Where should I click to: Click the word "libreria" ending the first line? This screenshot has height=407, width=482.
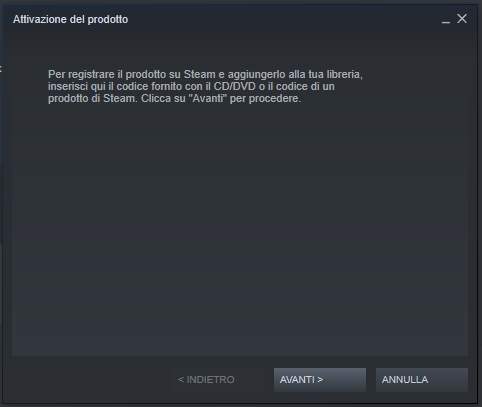pos(344,74)
